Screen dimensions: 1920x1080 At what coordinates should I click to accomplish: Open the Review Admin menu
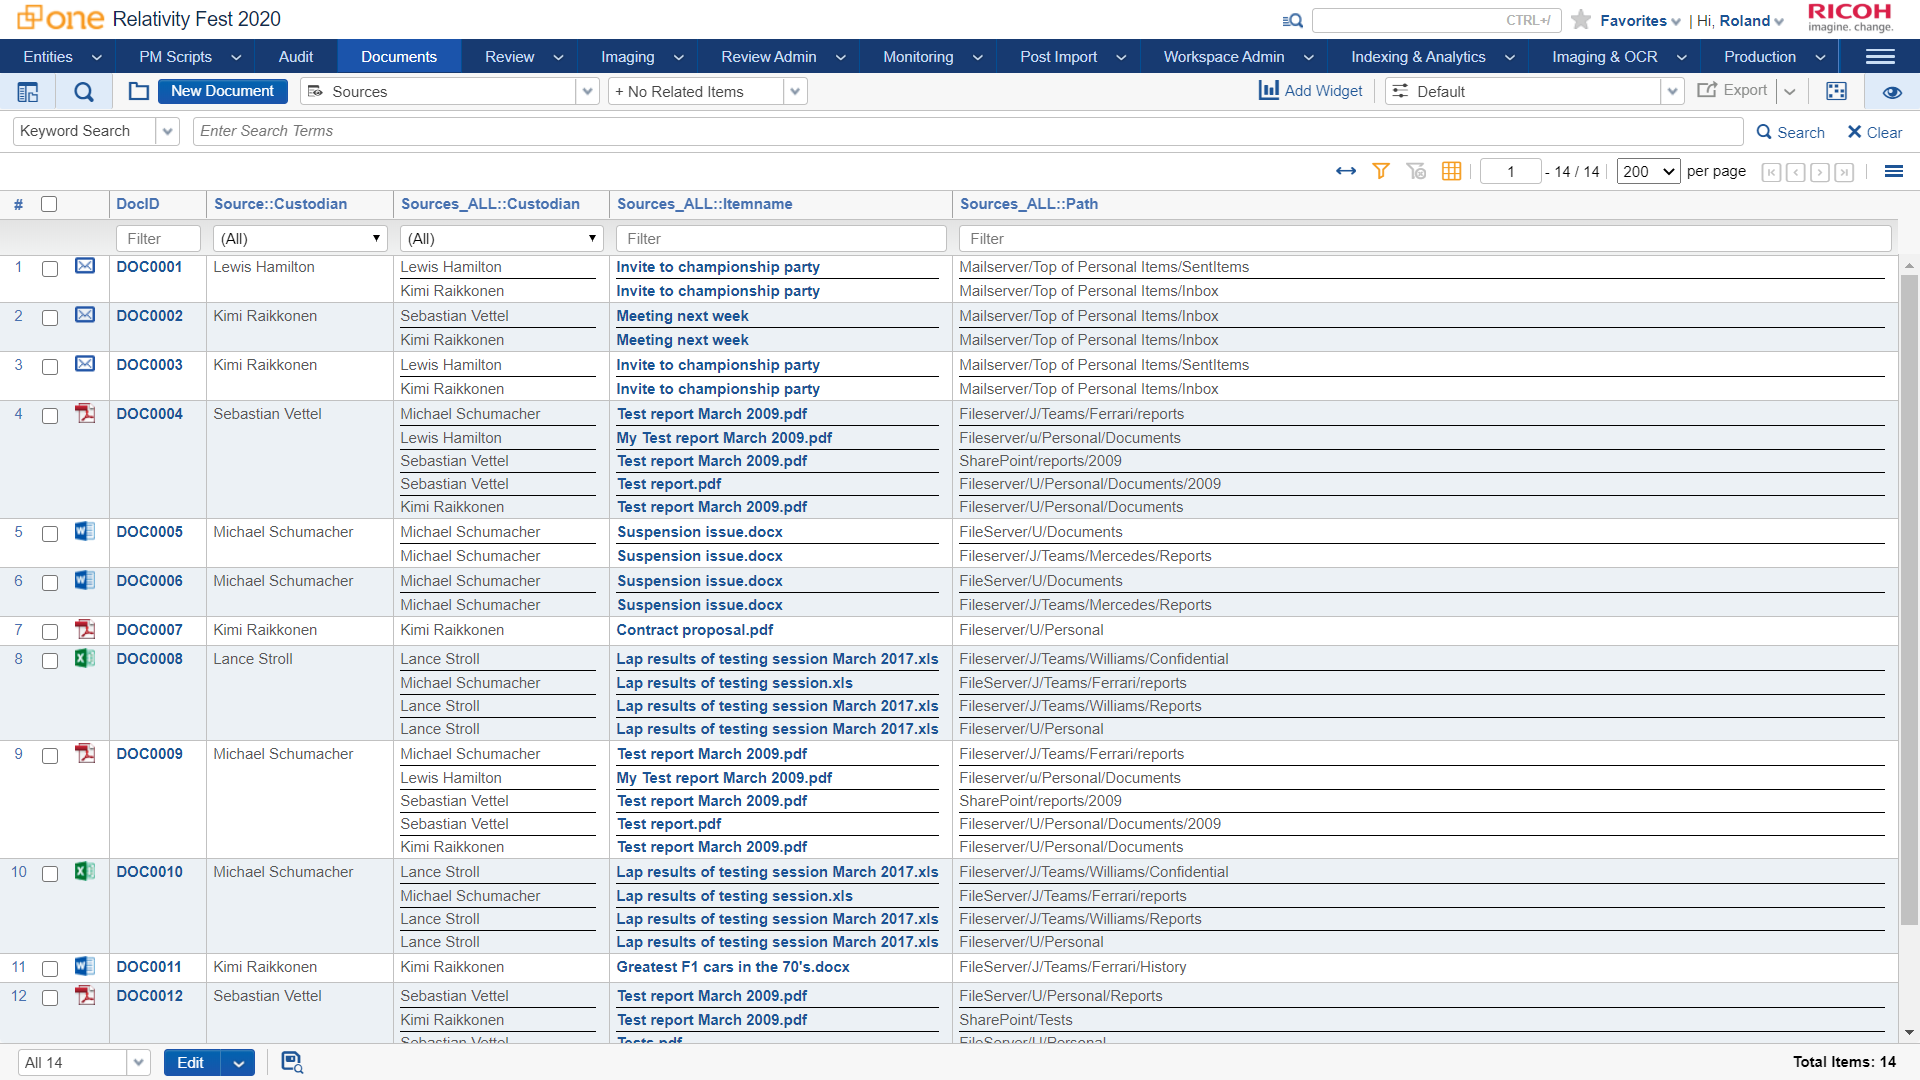coord(783,57)
